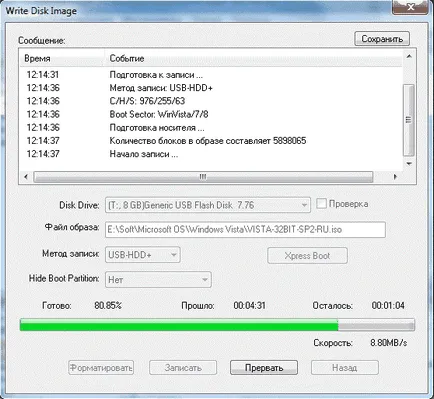Click the elapsed time 00:04:31

point(249,305)
